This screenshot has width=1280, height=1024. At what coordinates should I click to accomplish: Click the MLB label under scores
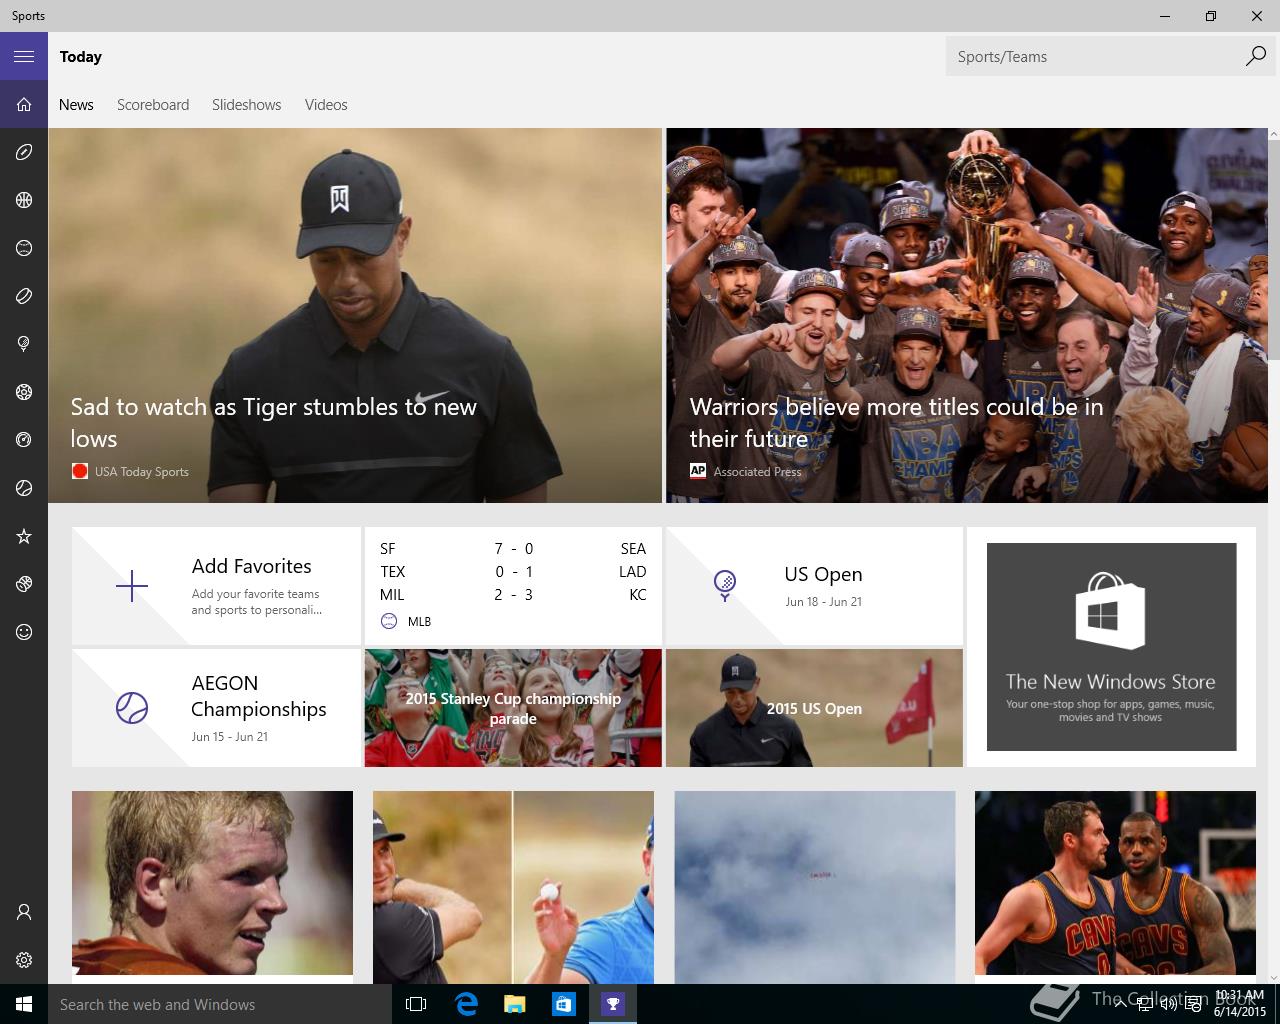click(419, 621)
